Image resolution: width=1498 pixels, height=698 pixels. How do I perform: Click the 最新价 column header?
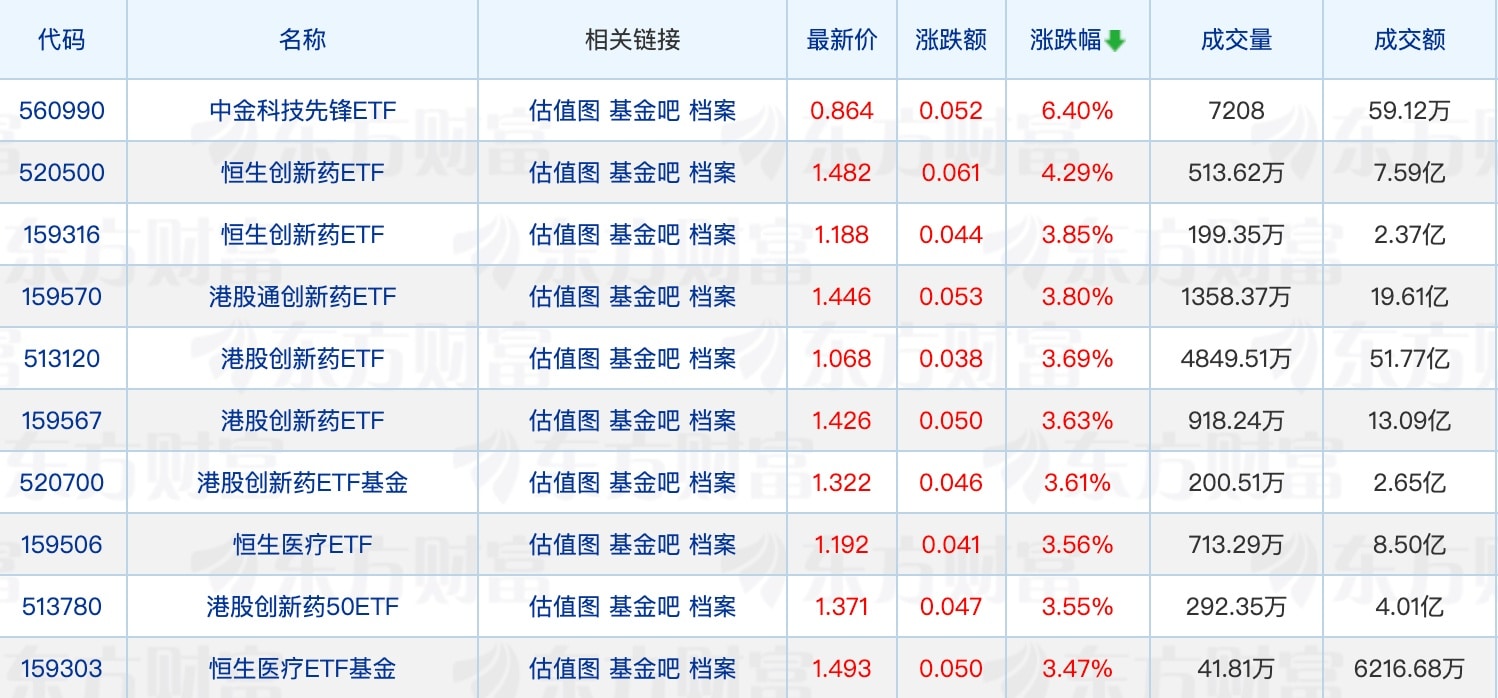click(x=841, y=40)
